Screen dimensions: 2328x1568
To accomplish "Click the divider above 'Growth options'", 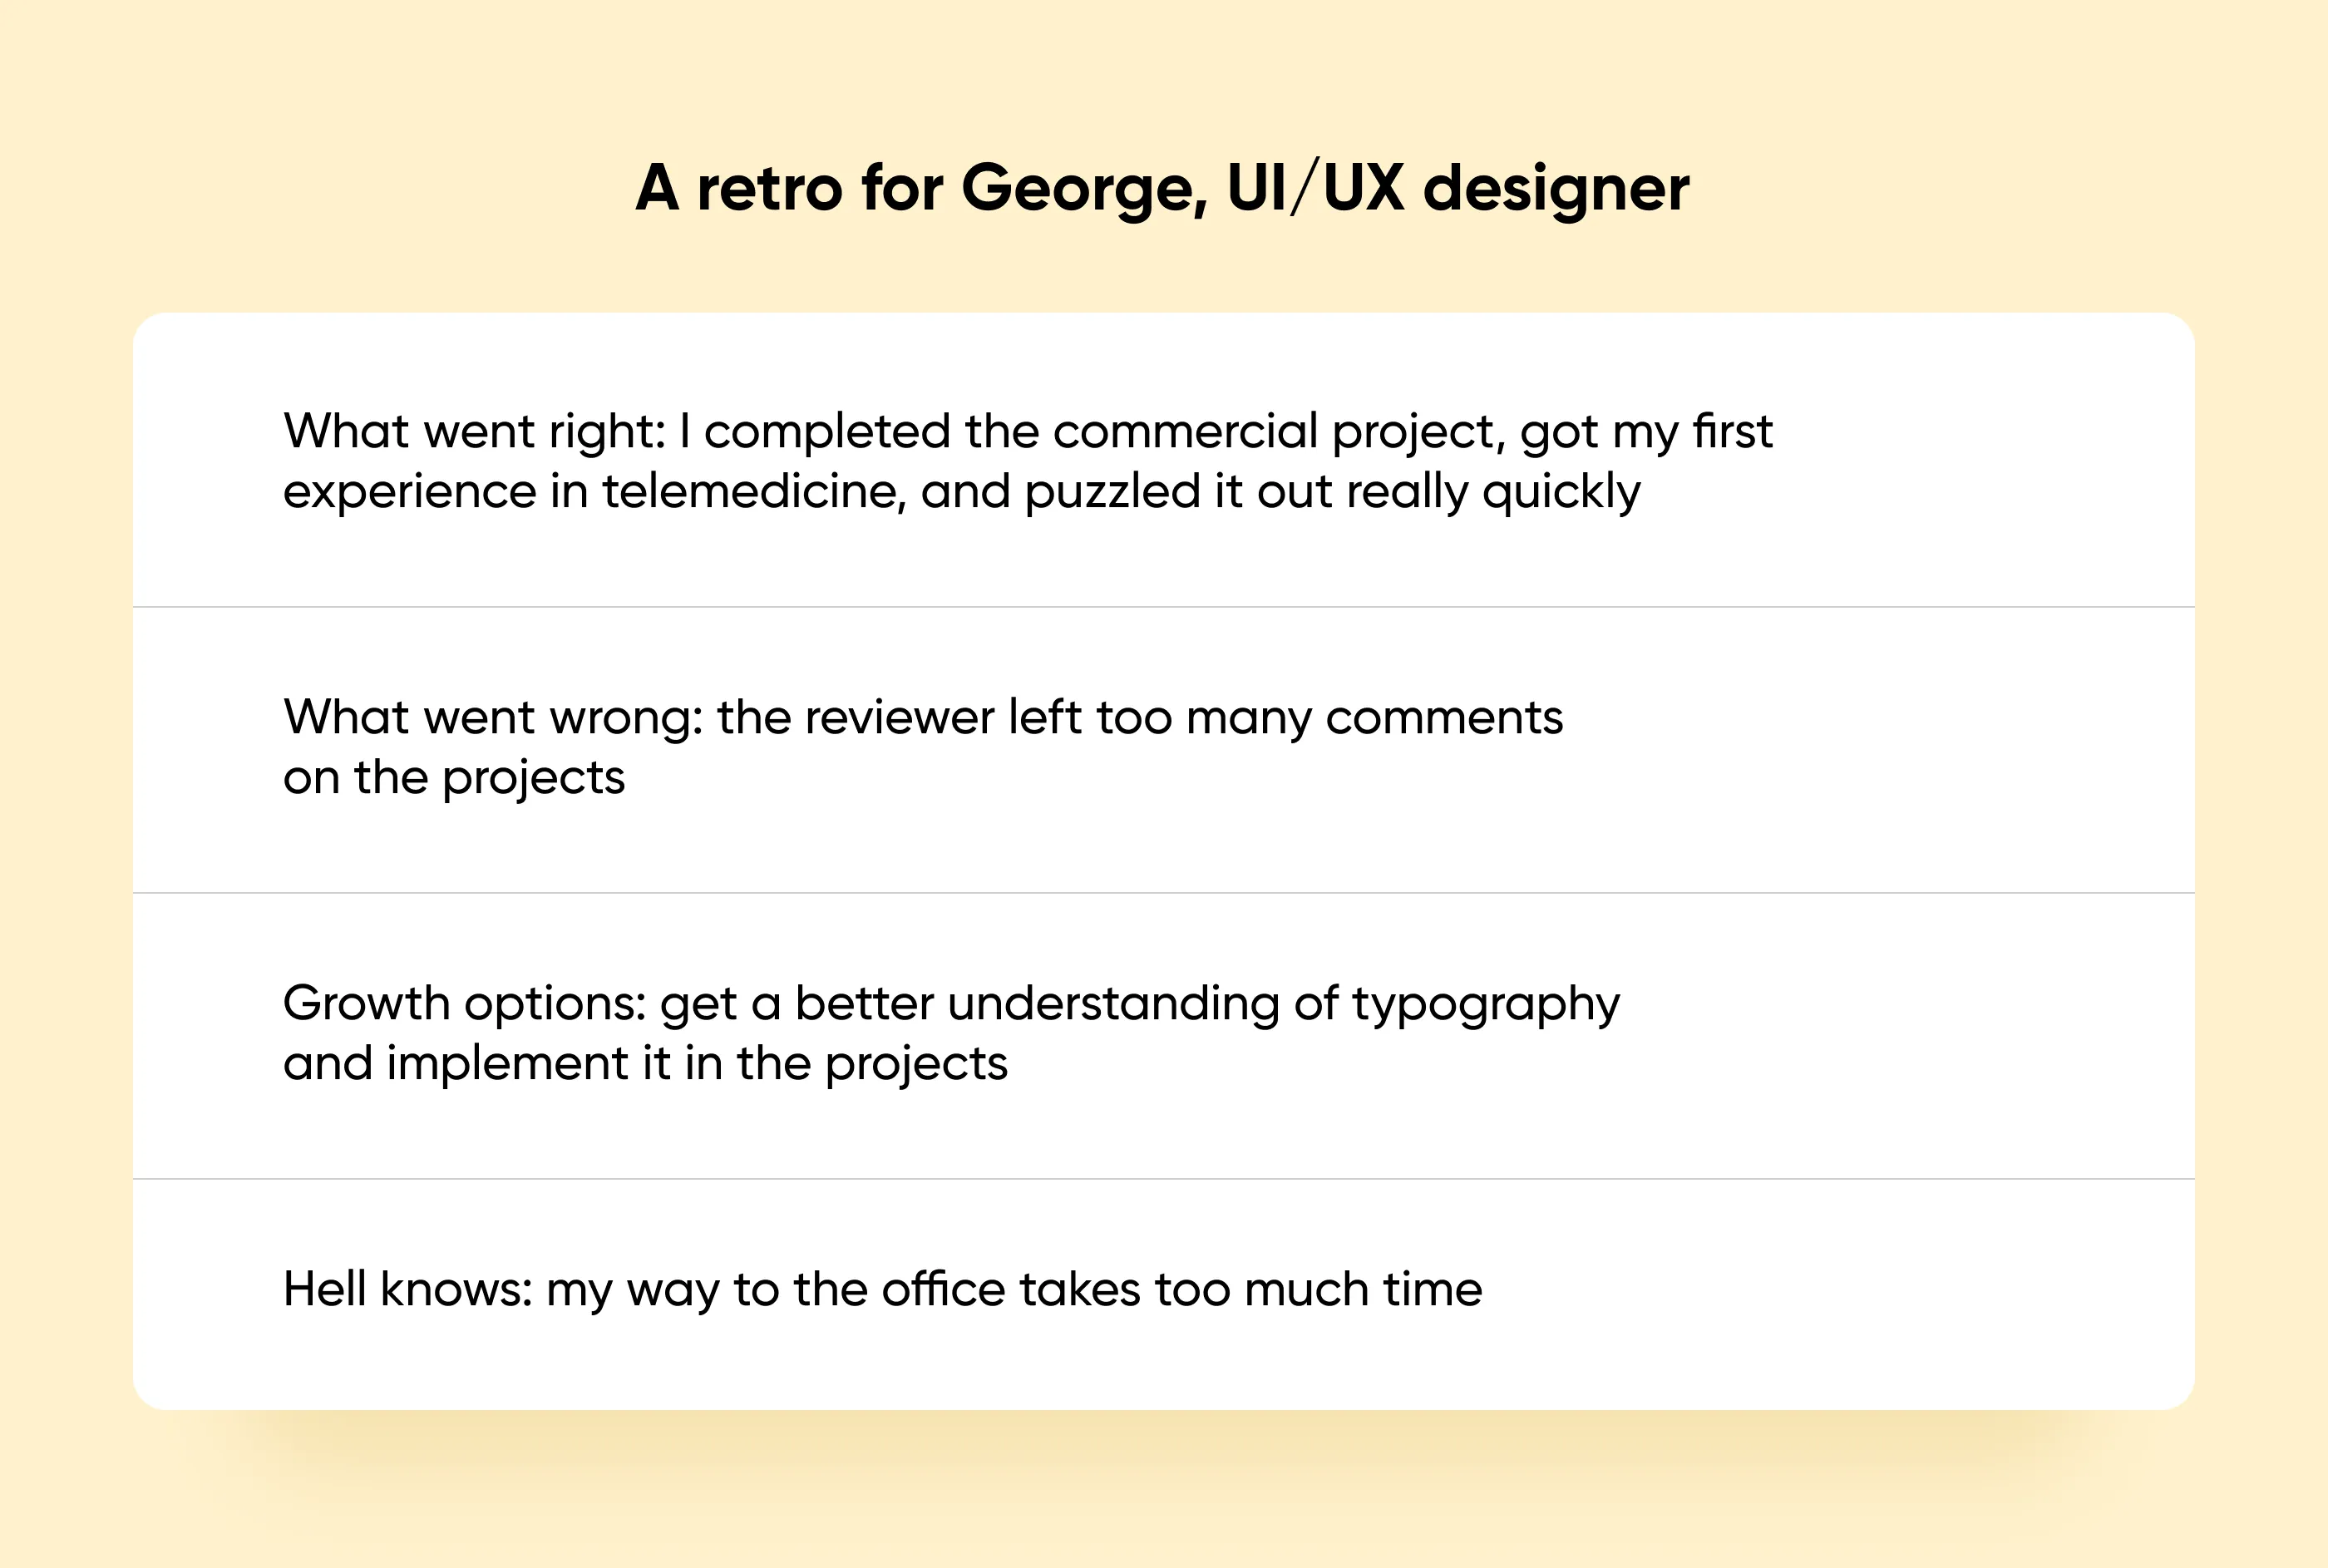I will 1164,893.
